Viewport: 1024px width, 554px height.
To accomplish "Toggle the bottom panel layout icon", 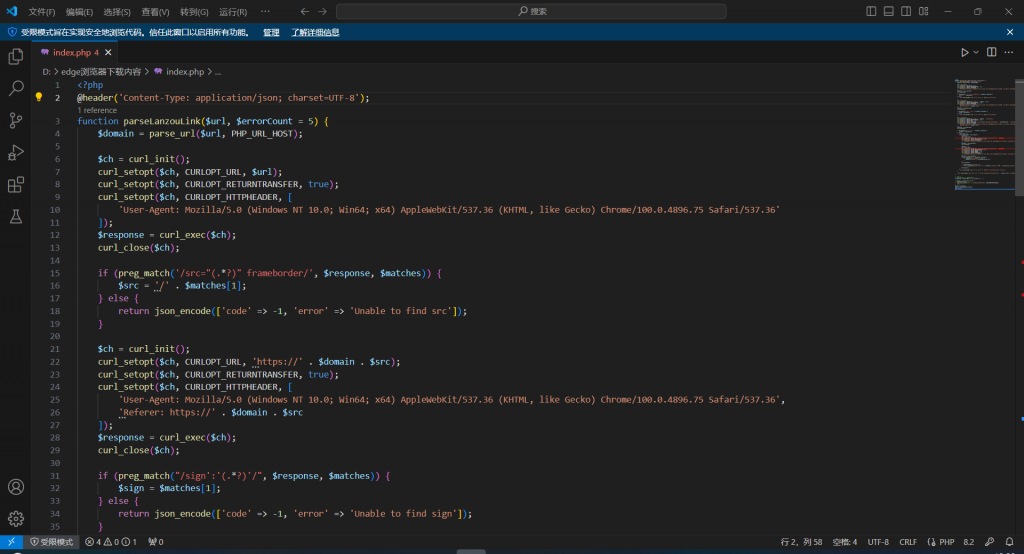I will 889,11.
